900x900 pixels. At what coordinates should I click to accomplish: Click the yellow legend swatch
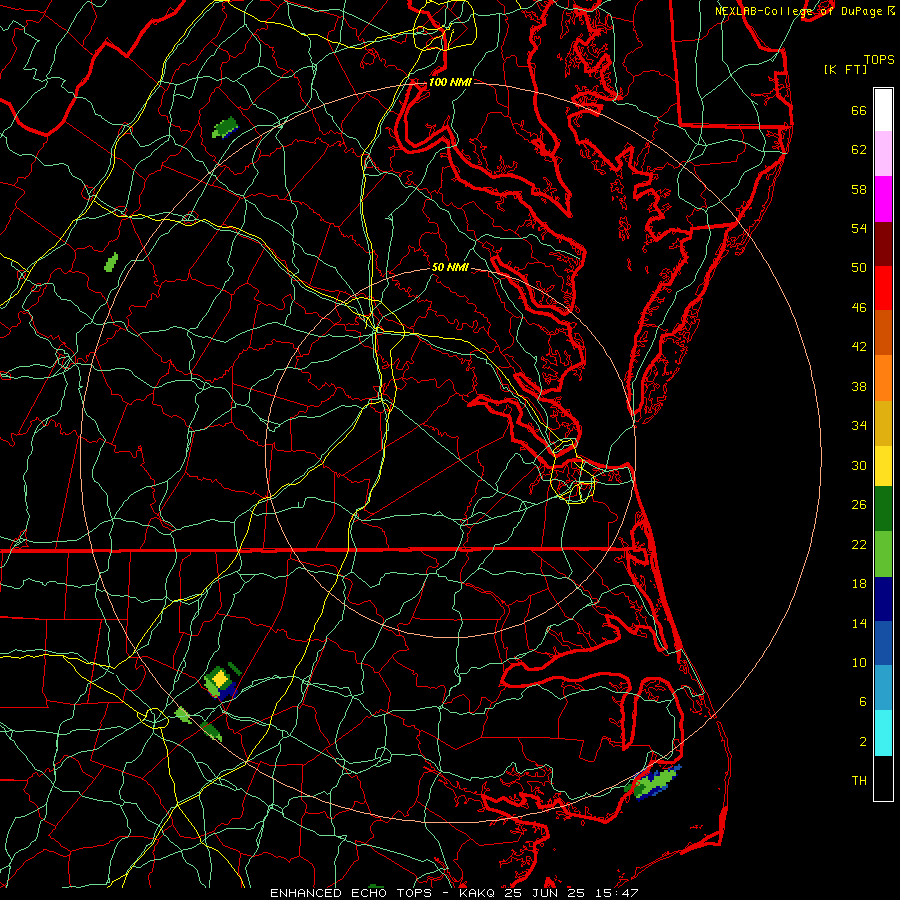tap(883, 465)
